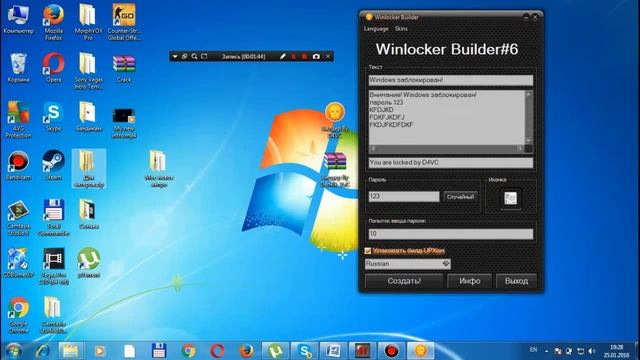The width and height of the screenshot is (640, 360).
Task: Open the Bandicam recording bar dropdown arrow
Action: pyautogui.click(x=175, y=56)
